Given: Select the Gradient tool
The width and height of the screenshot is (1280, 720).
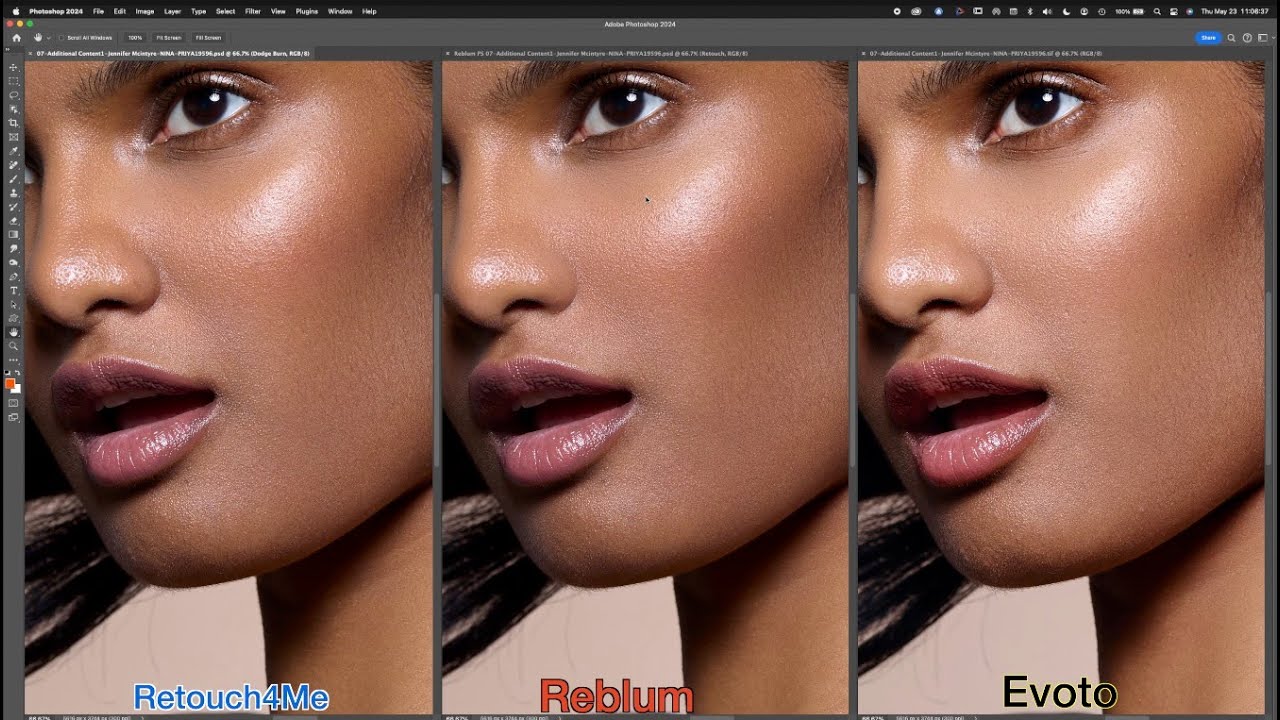Looking at the screenshot, I should (13, 235).
